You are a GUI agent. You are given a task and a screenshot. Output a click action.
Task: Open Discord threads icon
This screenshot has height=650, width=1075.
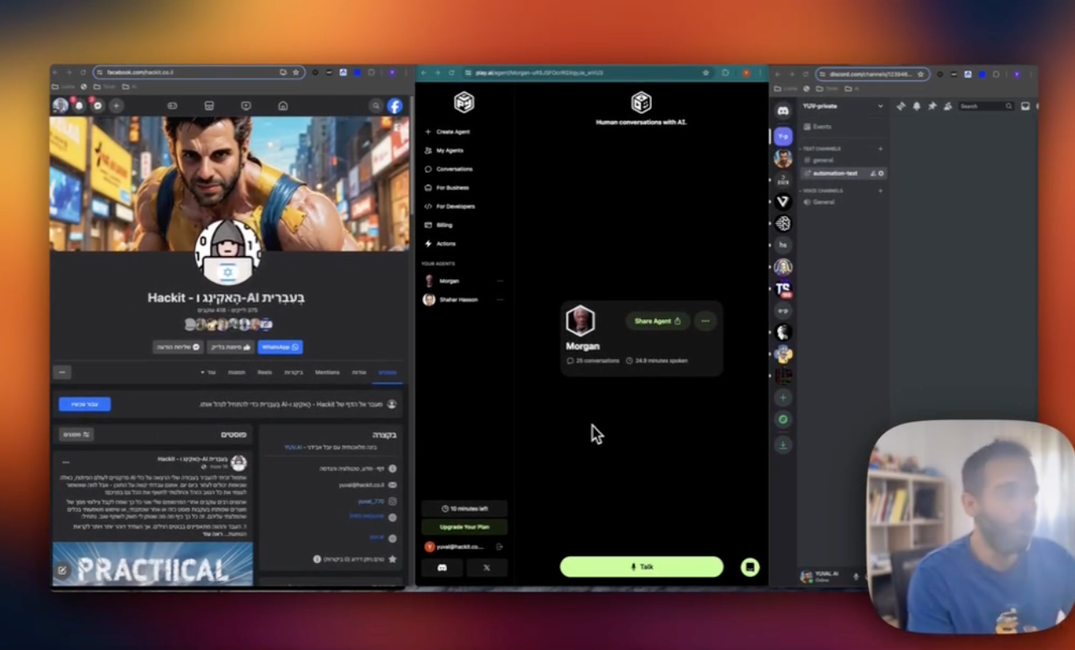[x=901, y=106]
